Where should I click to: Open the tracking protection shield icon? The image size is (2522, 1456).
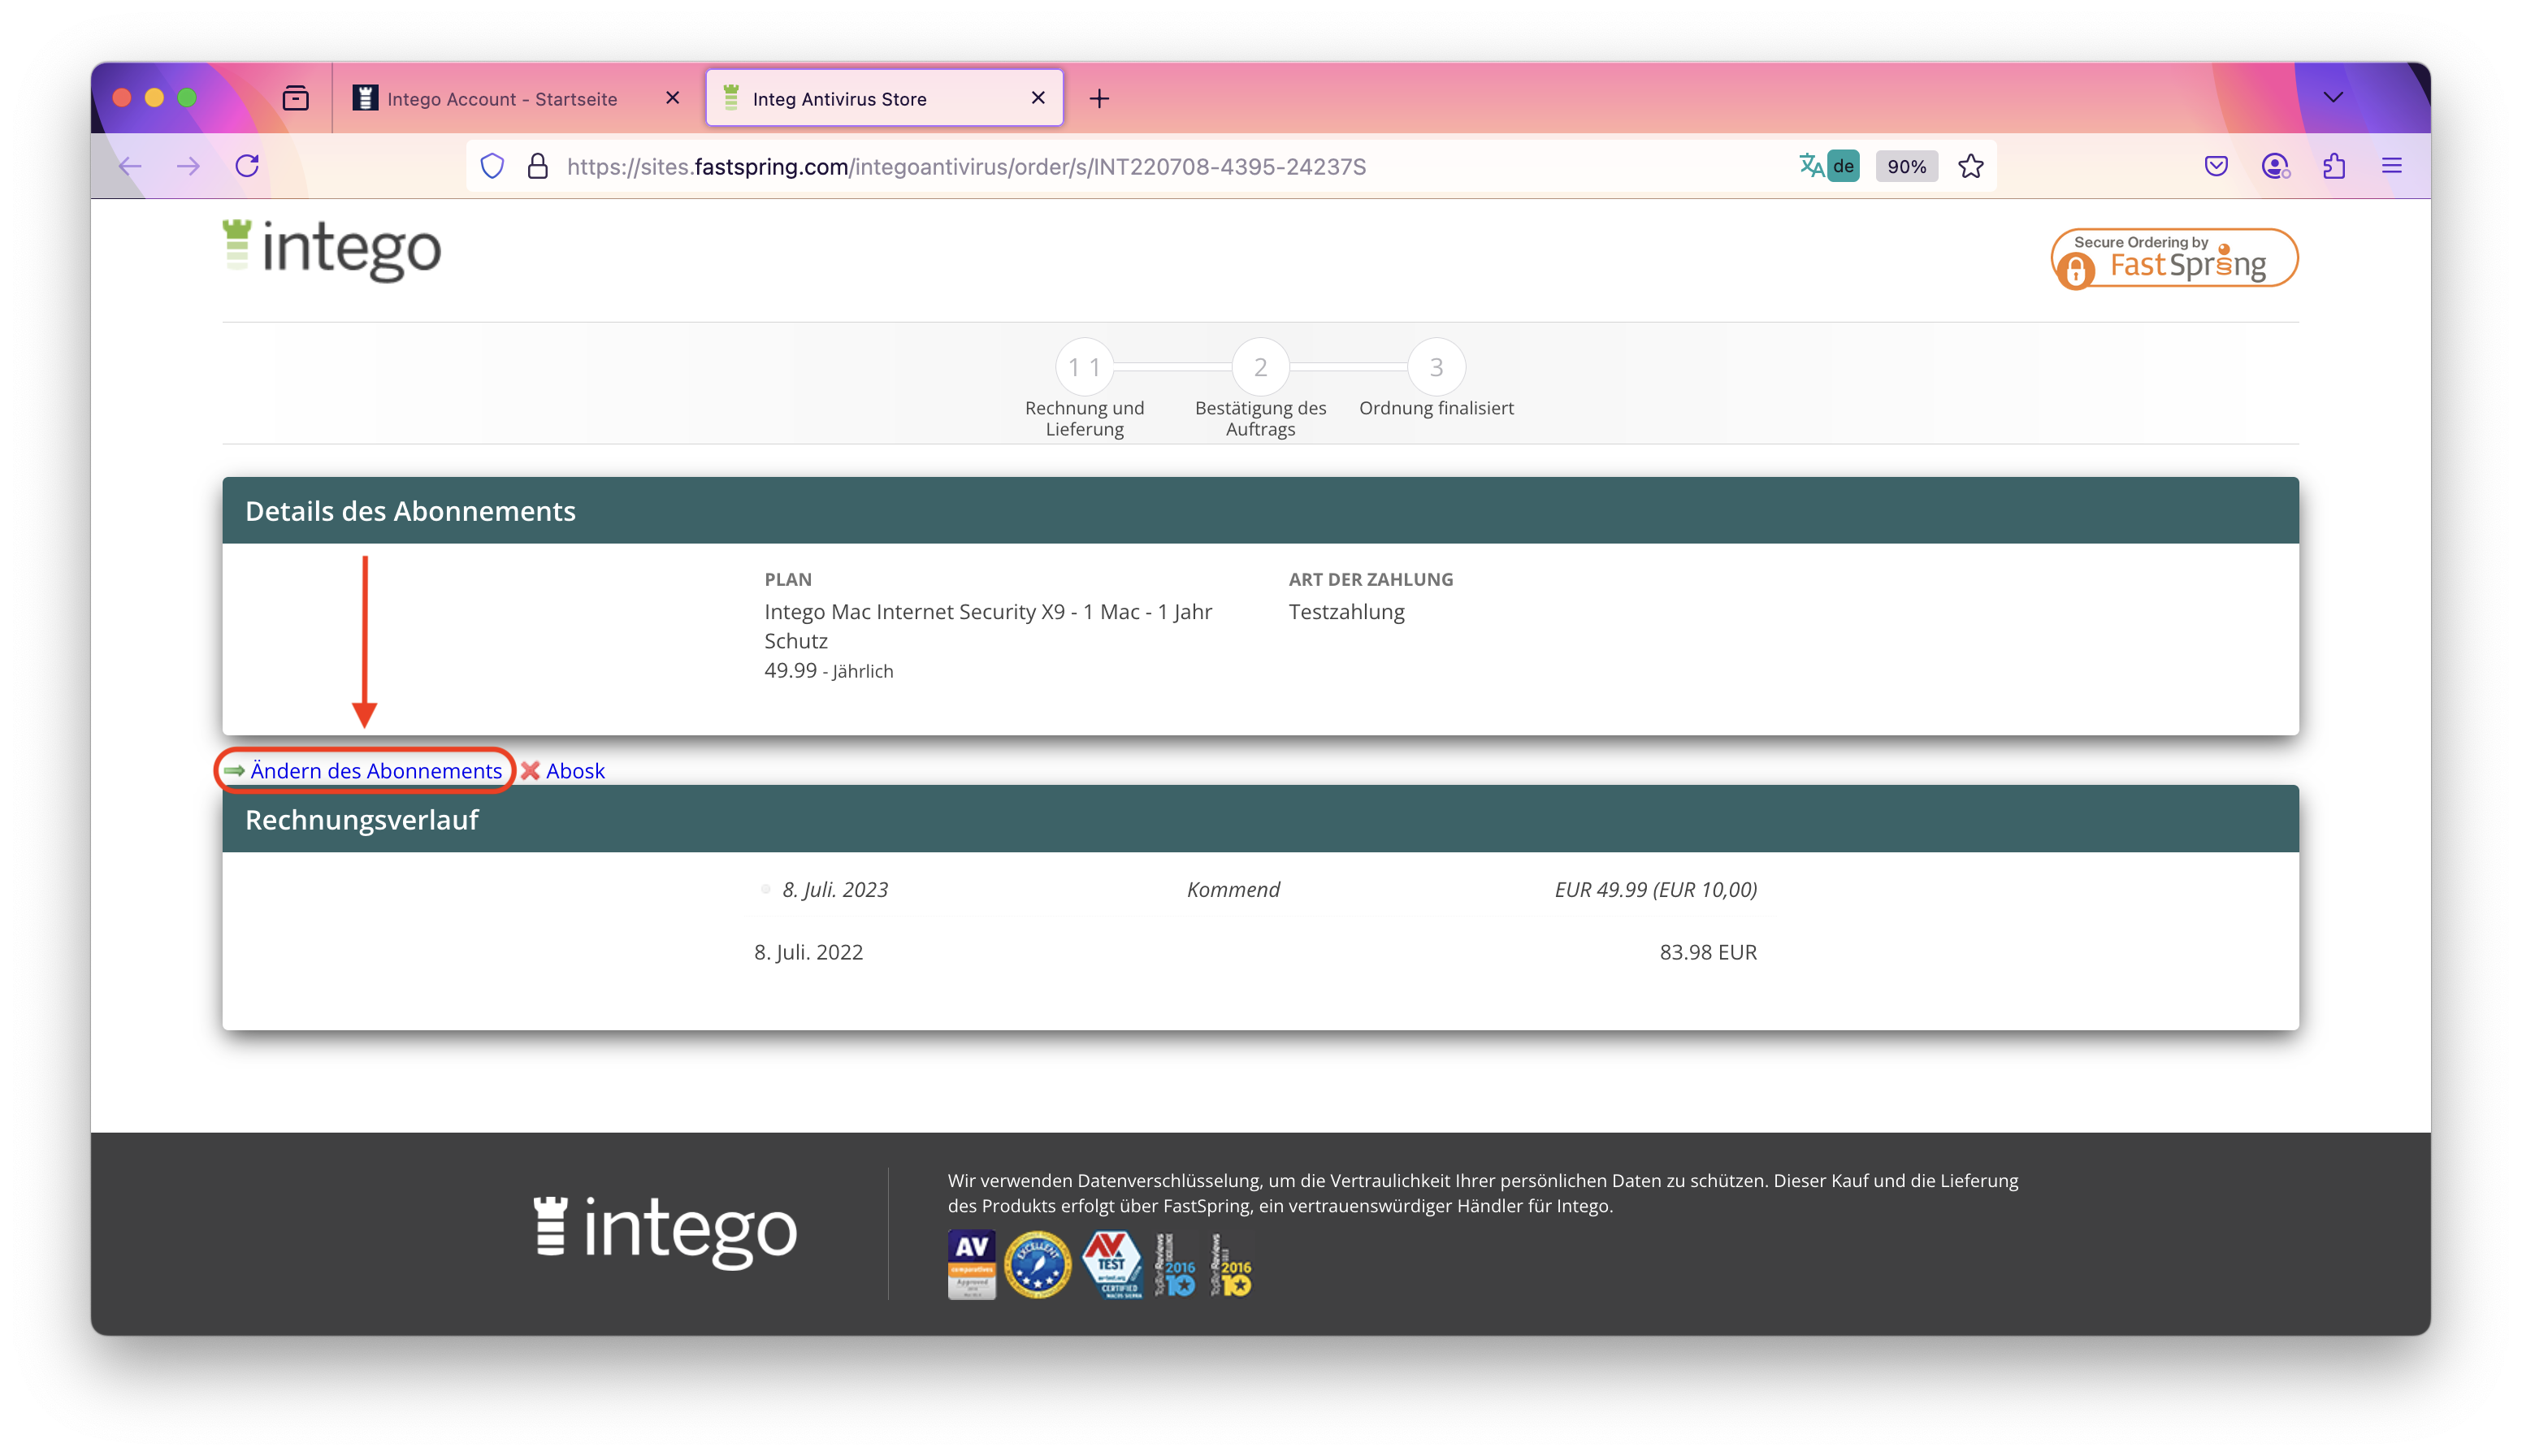point(492,166)
